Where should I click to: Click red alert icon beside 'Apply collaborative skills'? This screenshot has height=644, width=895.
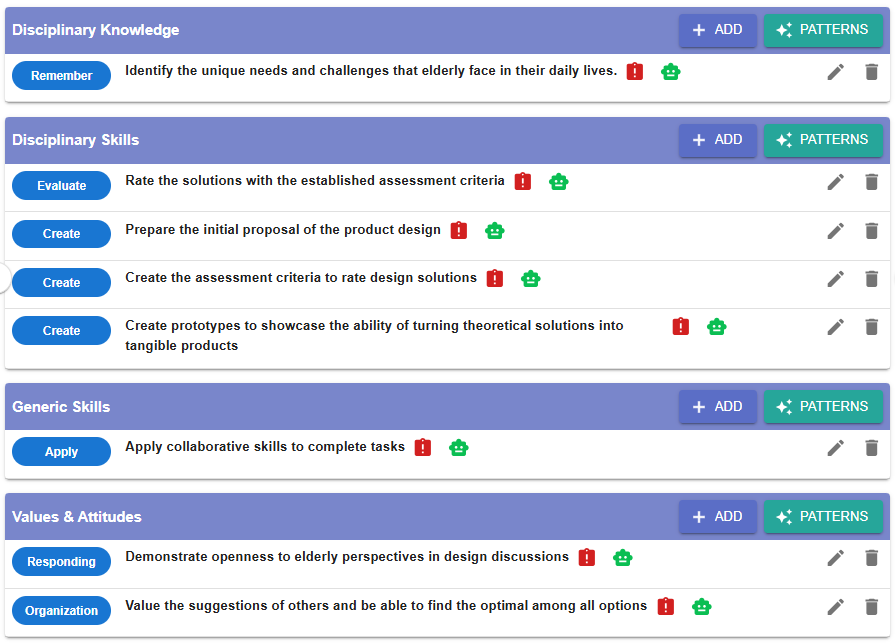point(423,448)
